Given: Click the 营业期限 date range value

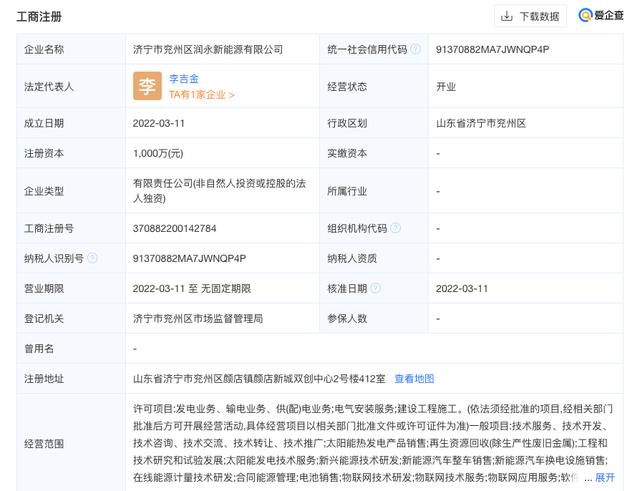Looking at the screenshot, I should tap(192, 288).
